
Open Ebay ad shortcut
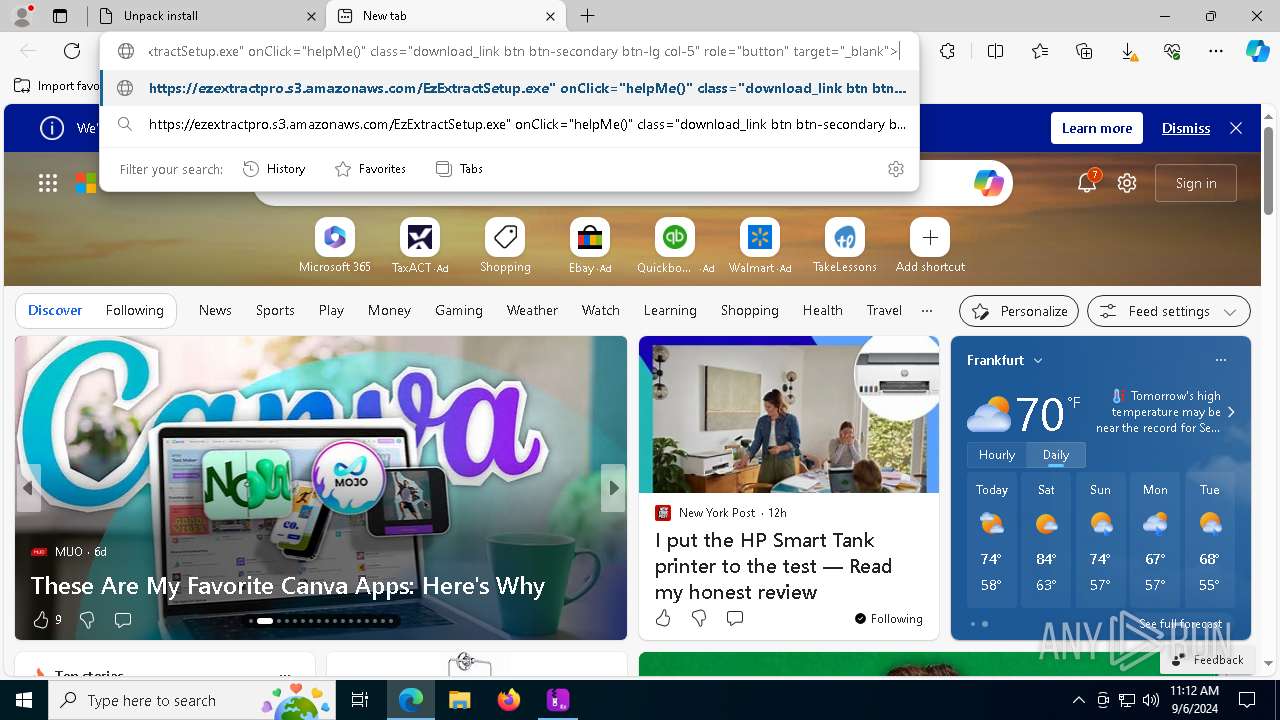coord(590,246)
